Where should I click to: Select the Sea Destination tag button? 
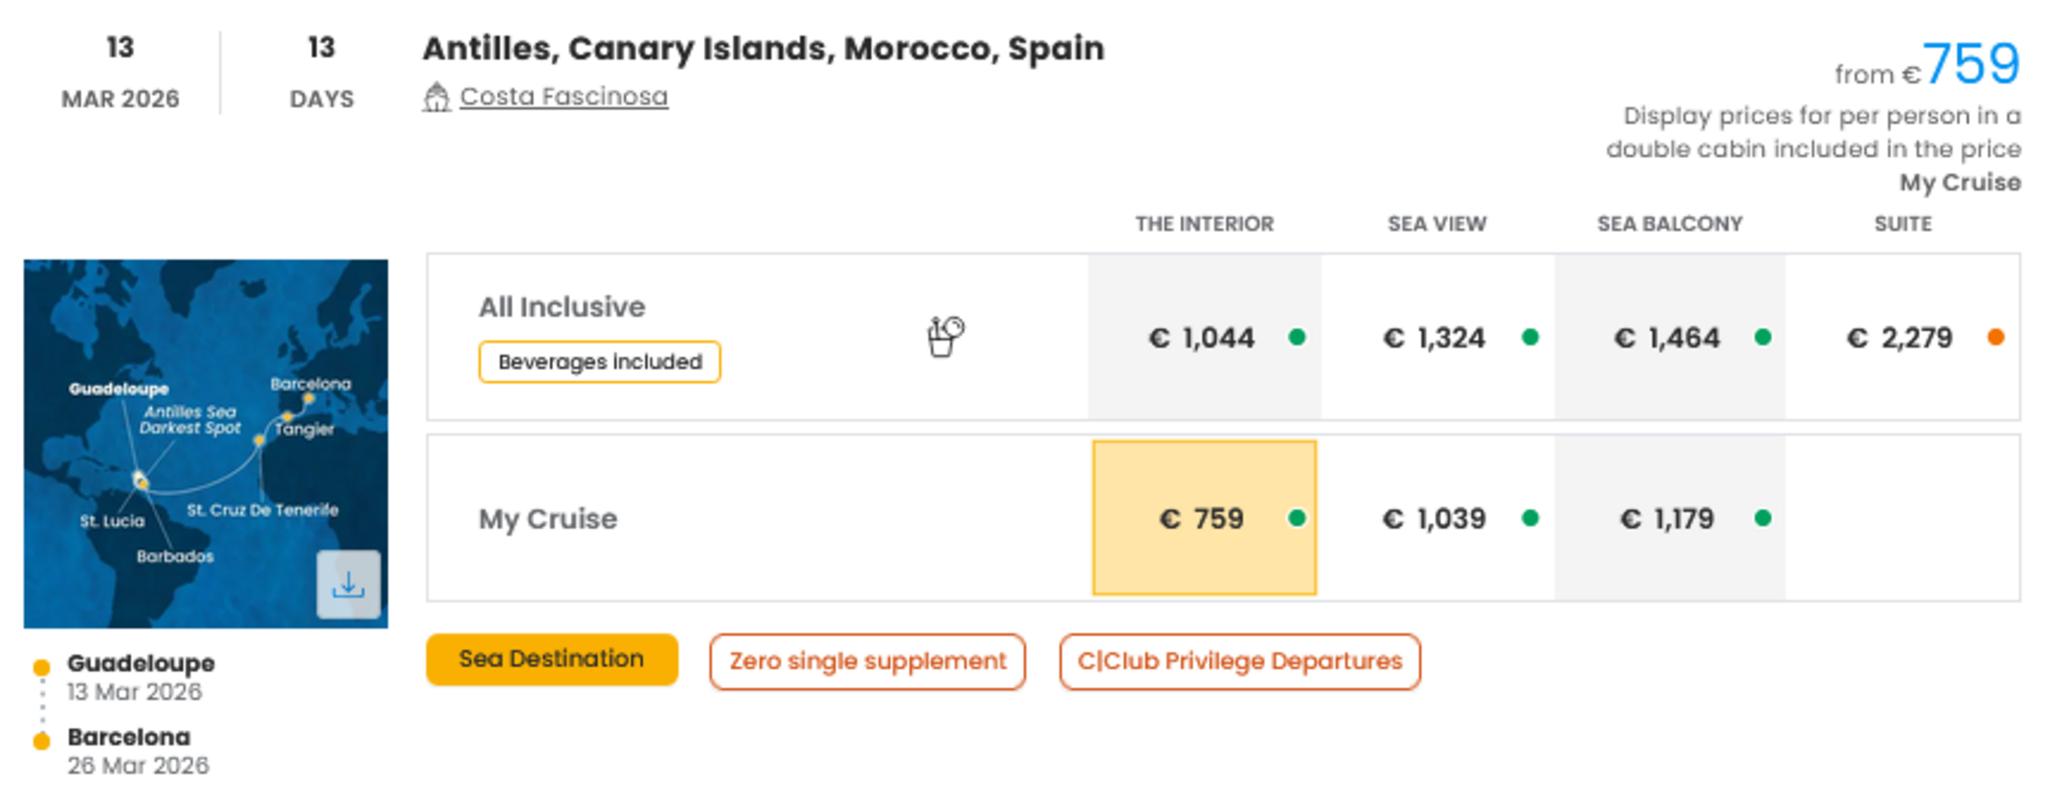(551, 660)
